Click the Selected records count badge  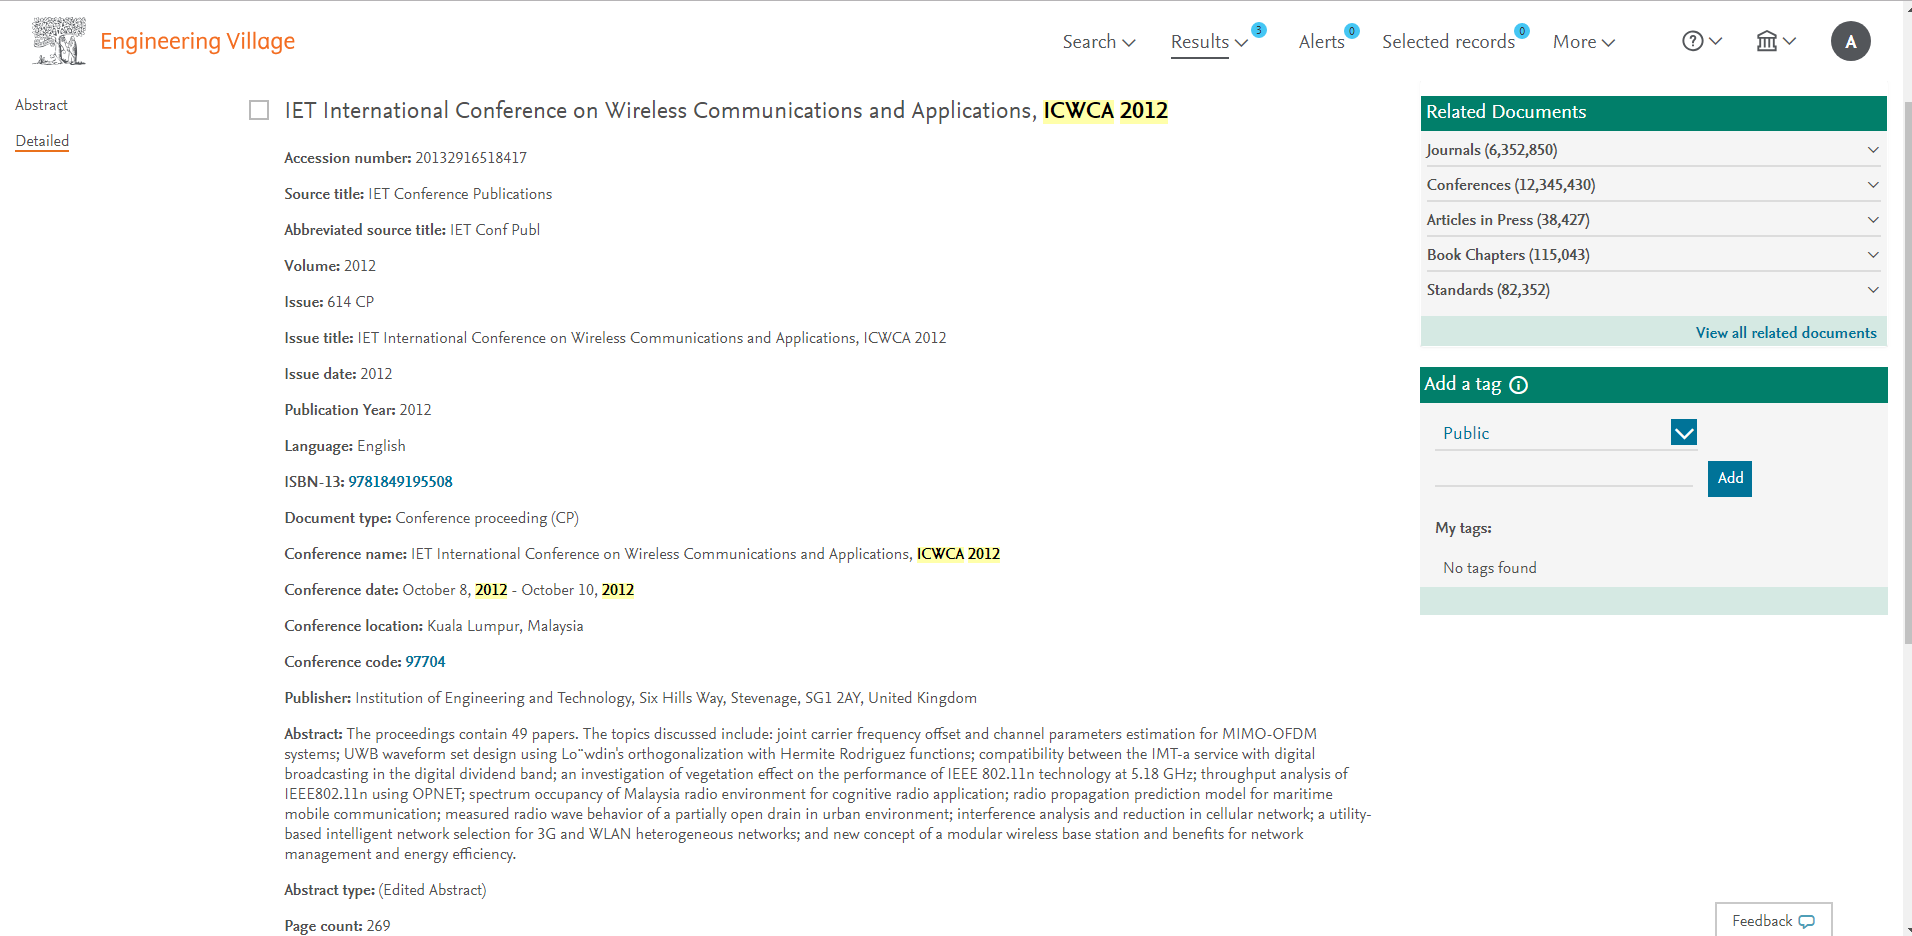(1522, 30)
